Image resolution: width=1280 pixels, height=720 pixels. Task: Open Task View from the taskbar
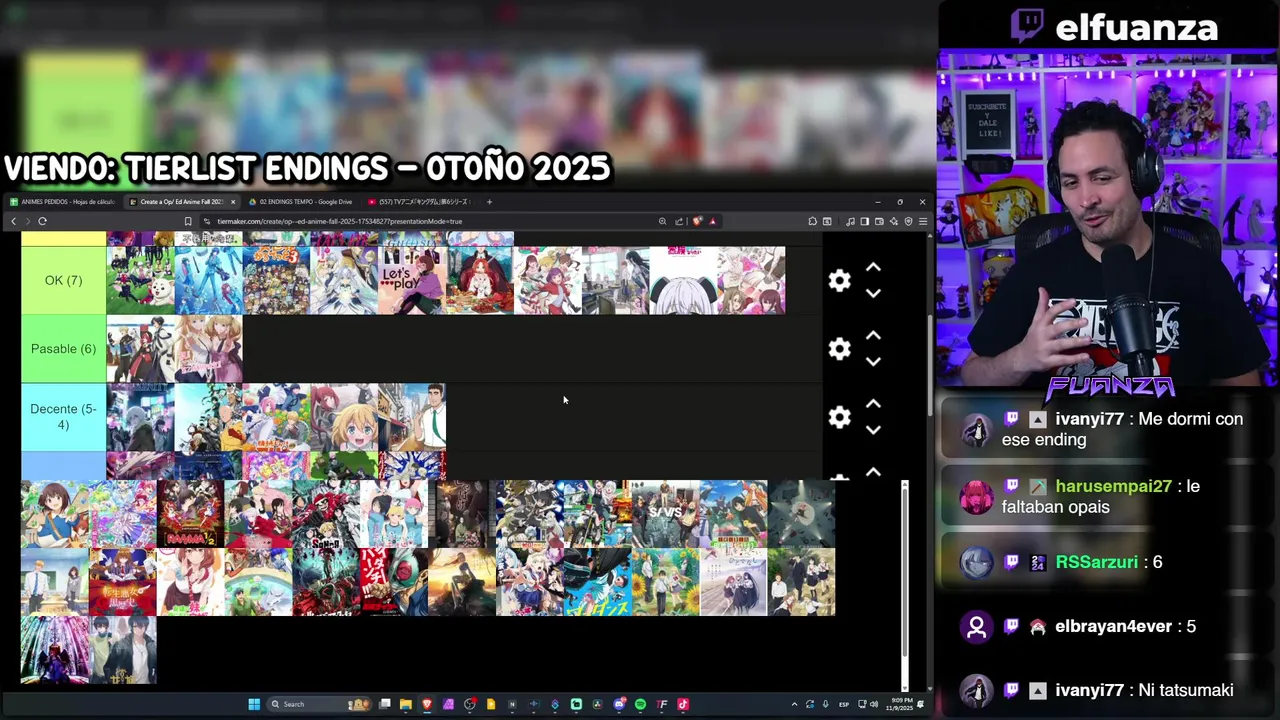point(385,704)
